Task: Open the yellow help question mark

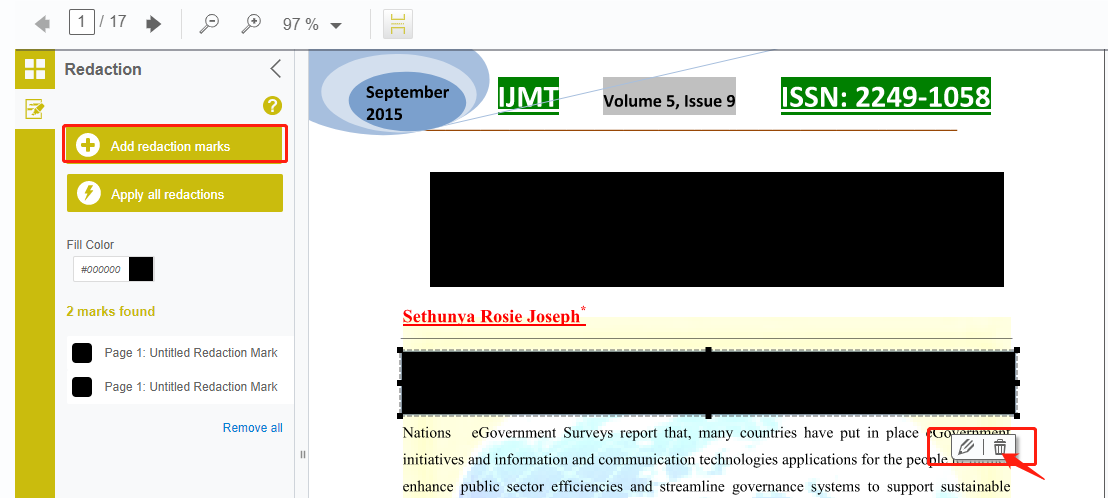Action: coord(272,106)
